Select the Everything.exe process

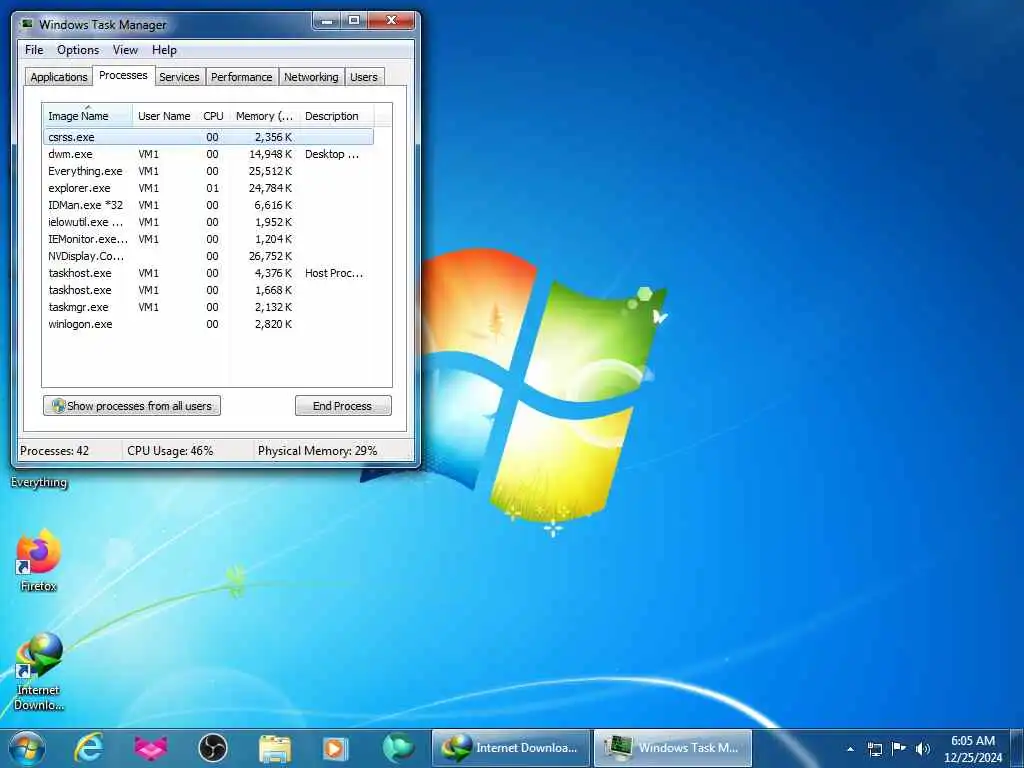pos(208,171)
